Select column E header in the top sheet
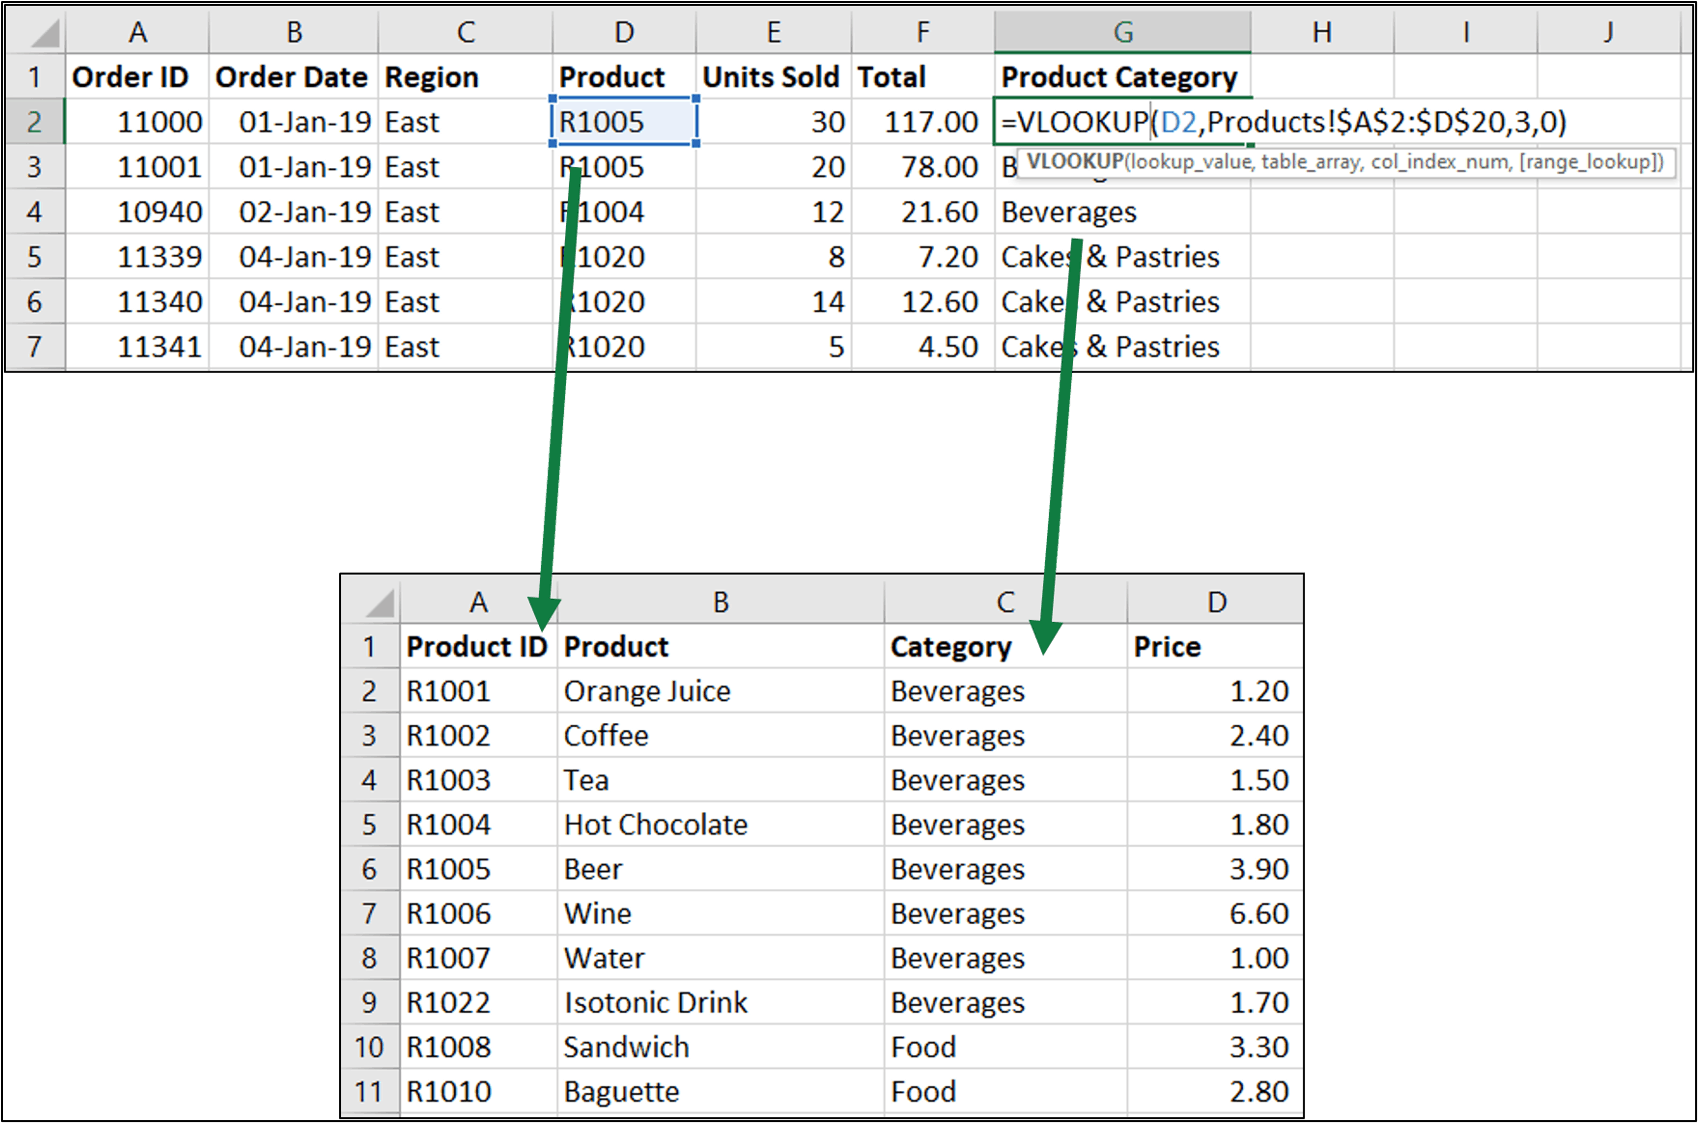 click(773, 32)
